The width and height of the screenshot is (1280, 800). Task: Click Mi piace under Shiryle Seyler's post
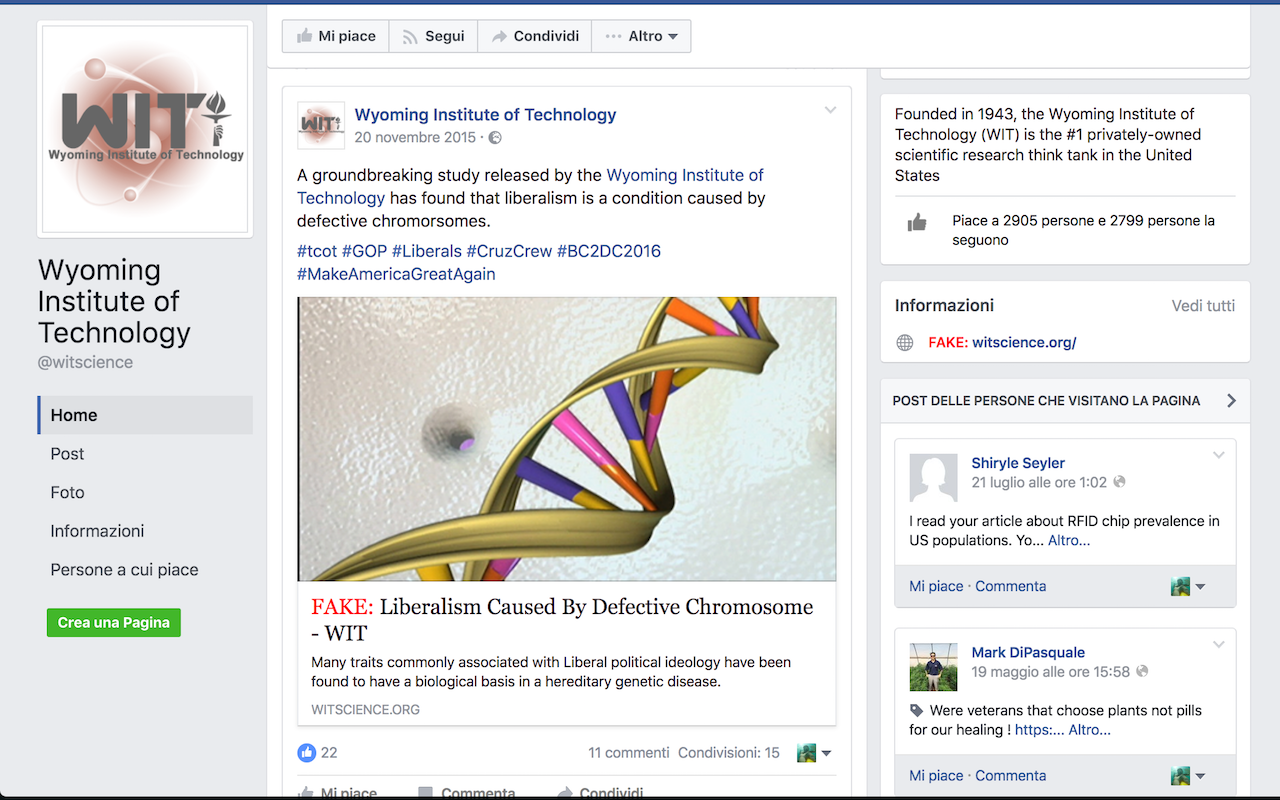936,586
